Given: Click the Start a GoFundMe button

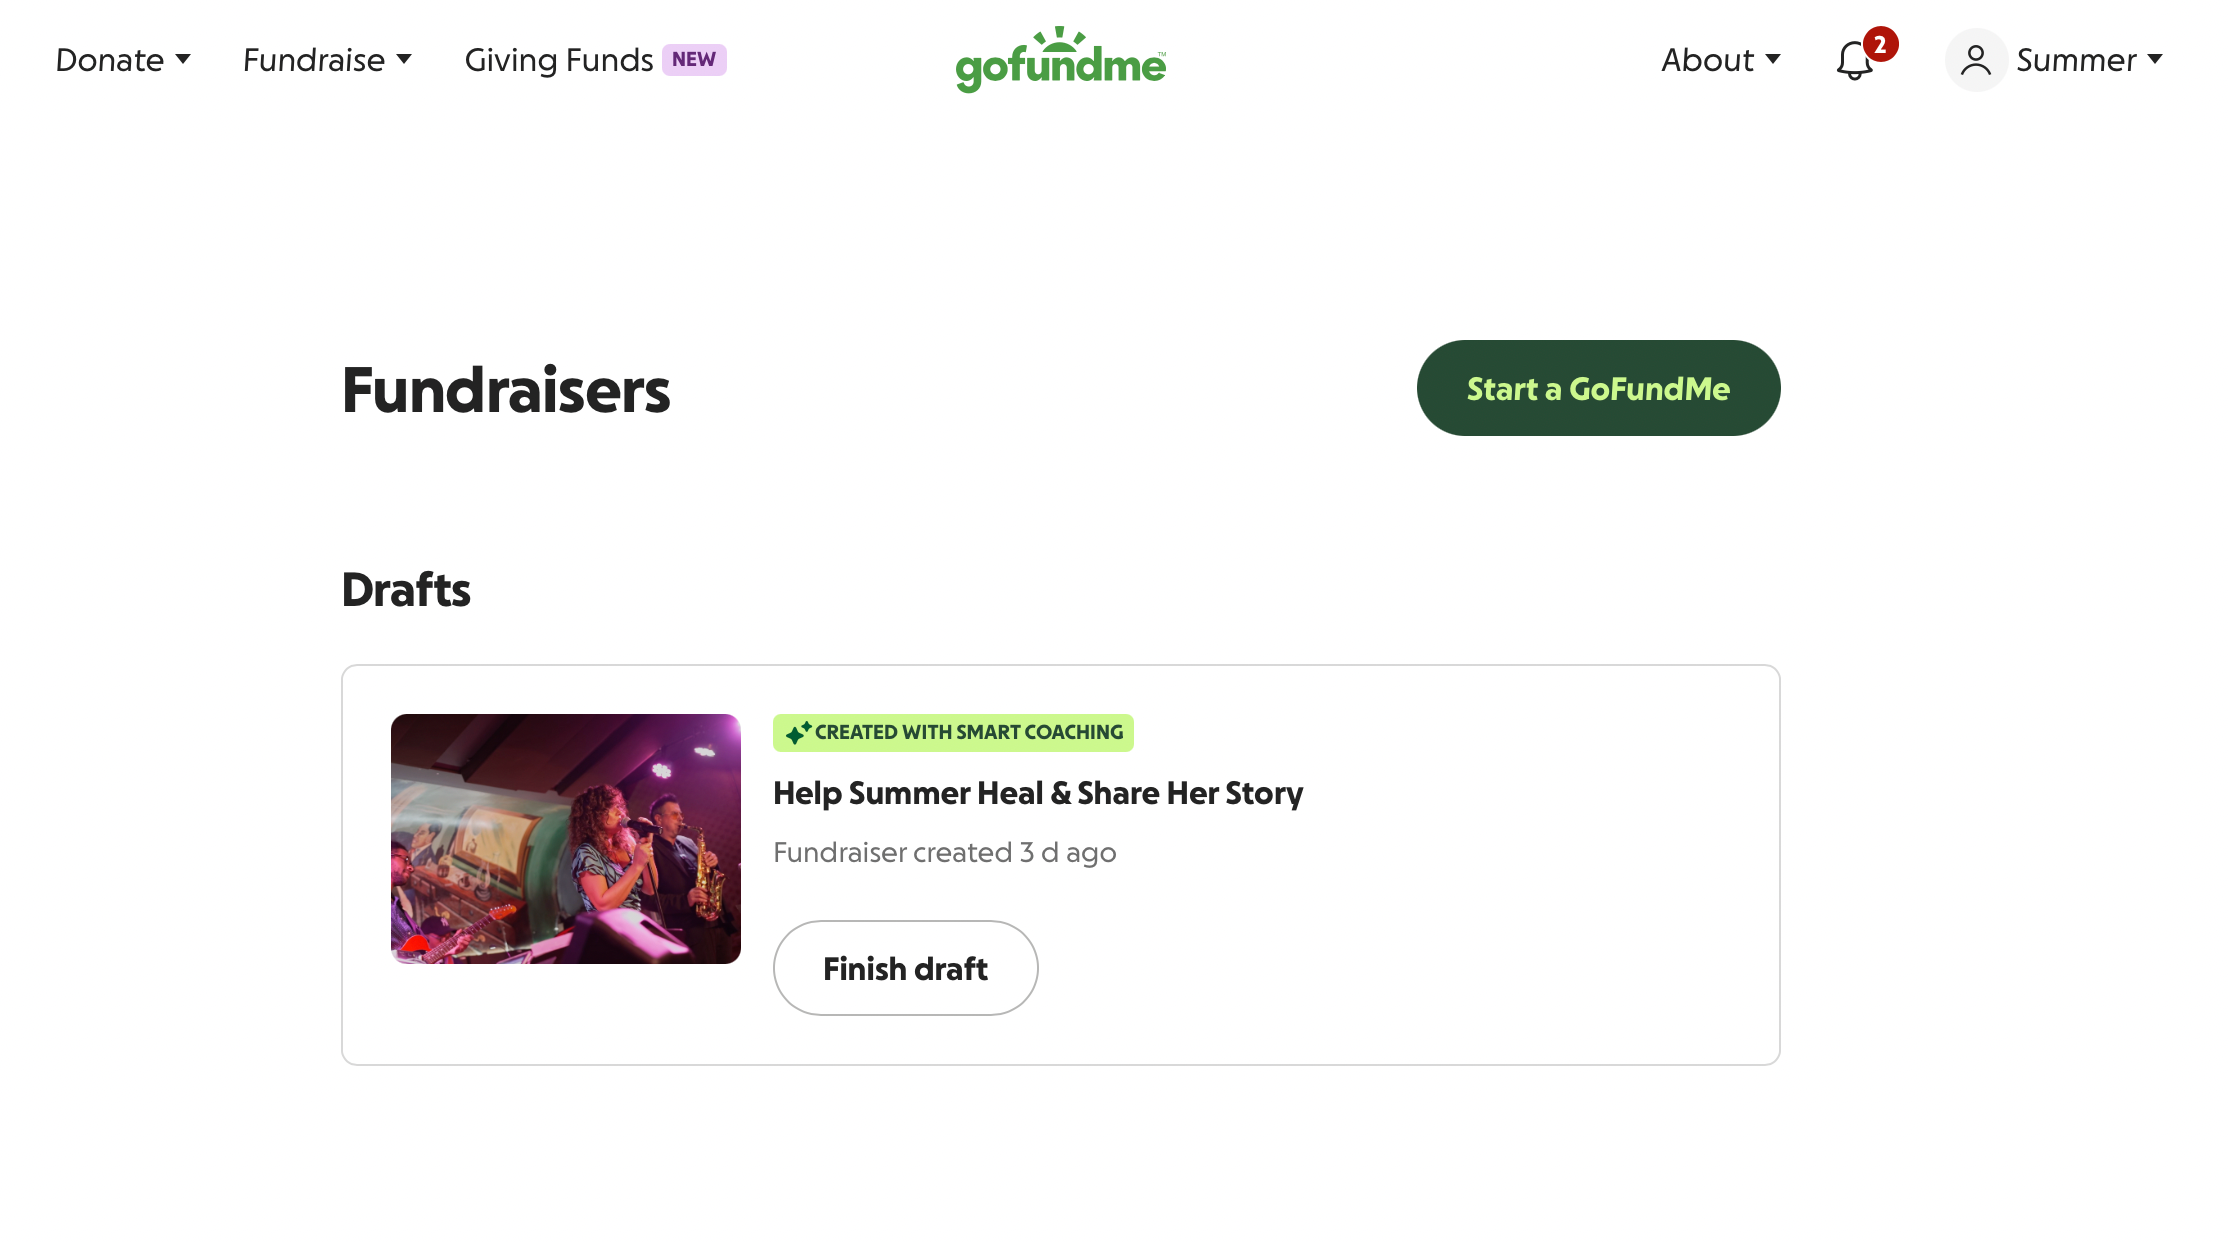Looking at the screenshot, I should pos(1598,388).
